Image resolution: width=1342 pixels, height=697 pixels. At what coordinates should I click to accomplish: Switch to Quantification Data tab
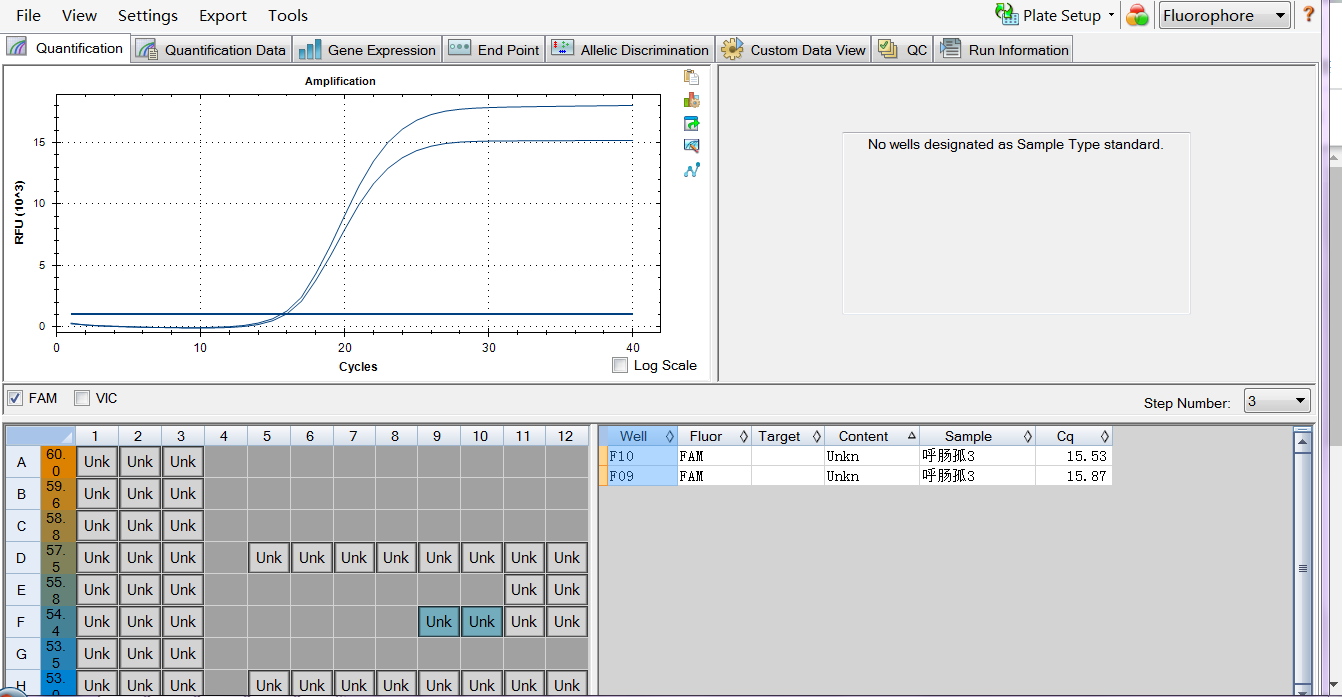pyautogui.click(x=211, y=49)
